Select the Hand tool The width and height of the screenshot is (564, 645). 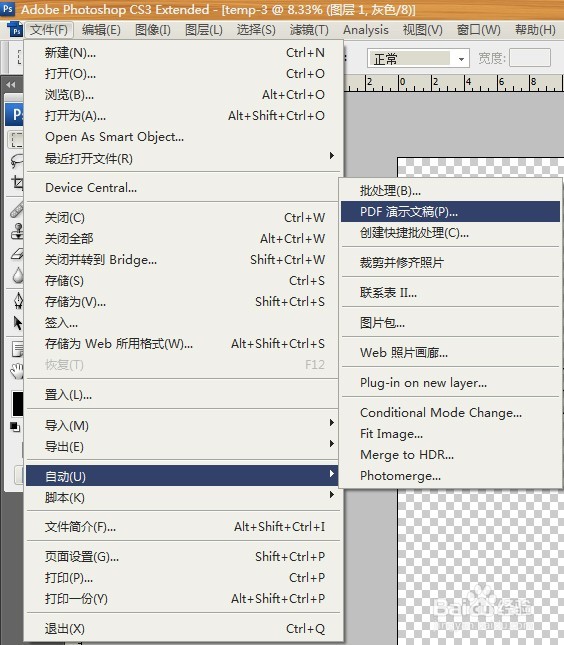pos(17,371)
